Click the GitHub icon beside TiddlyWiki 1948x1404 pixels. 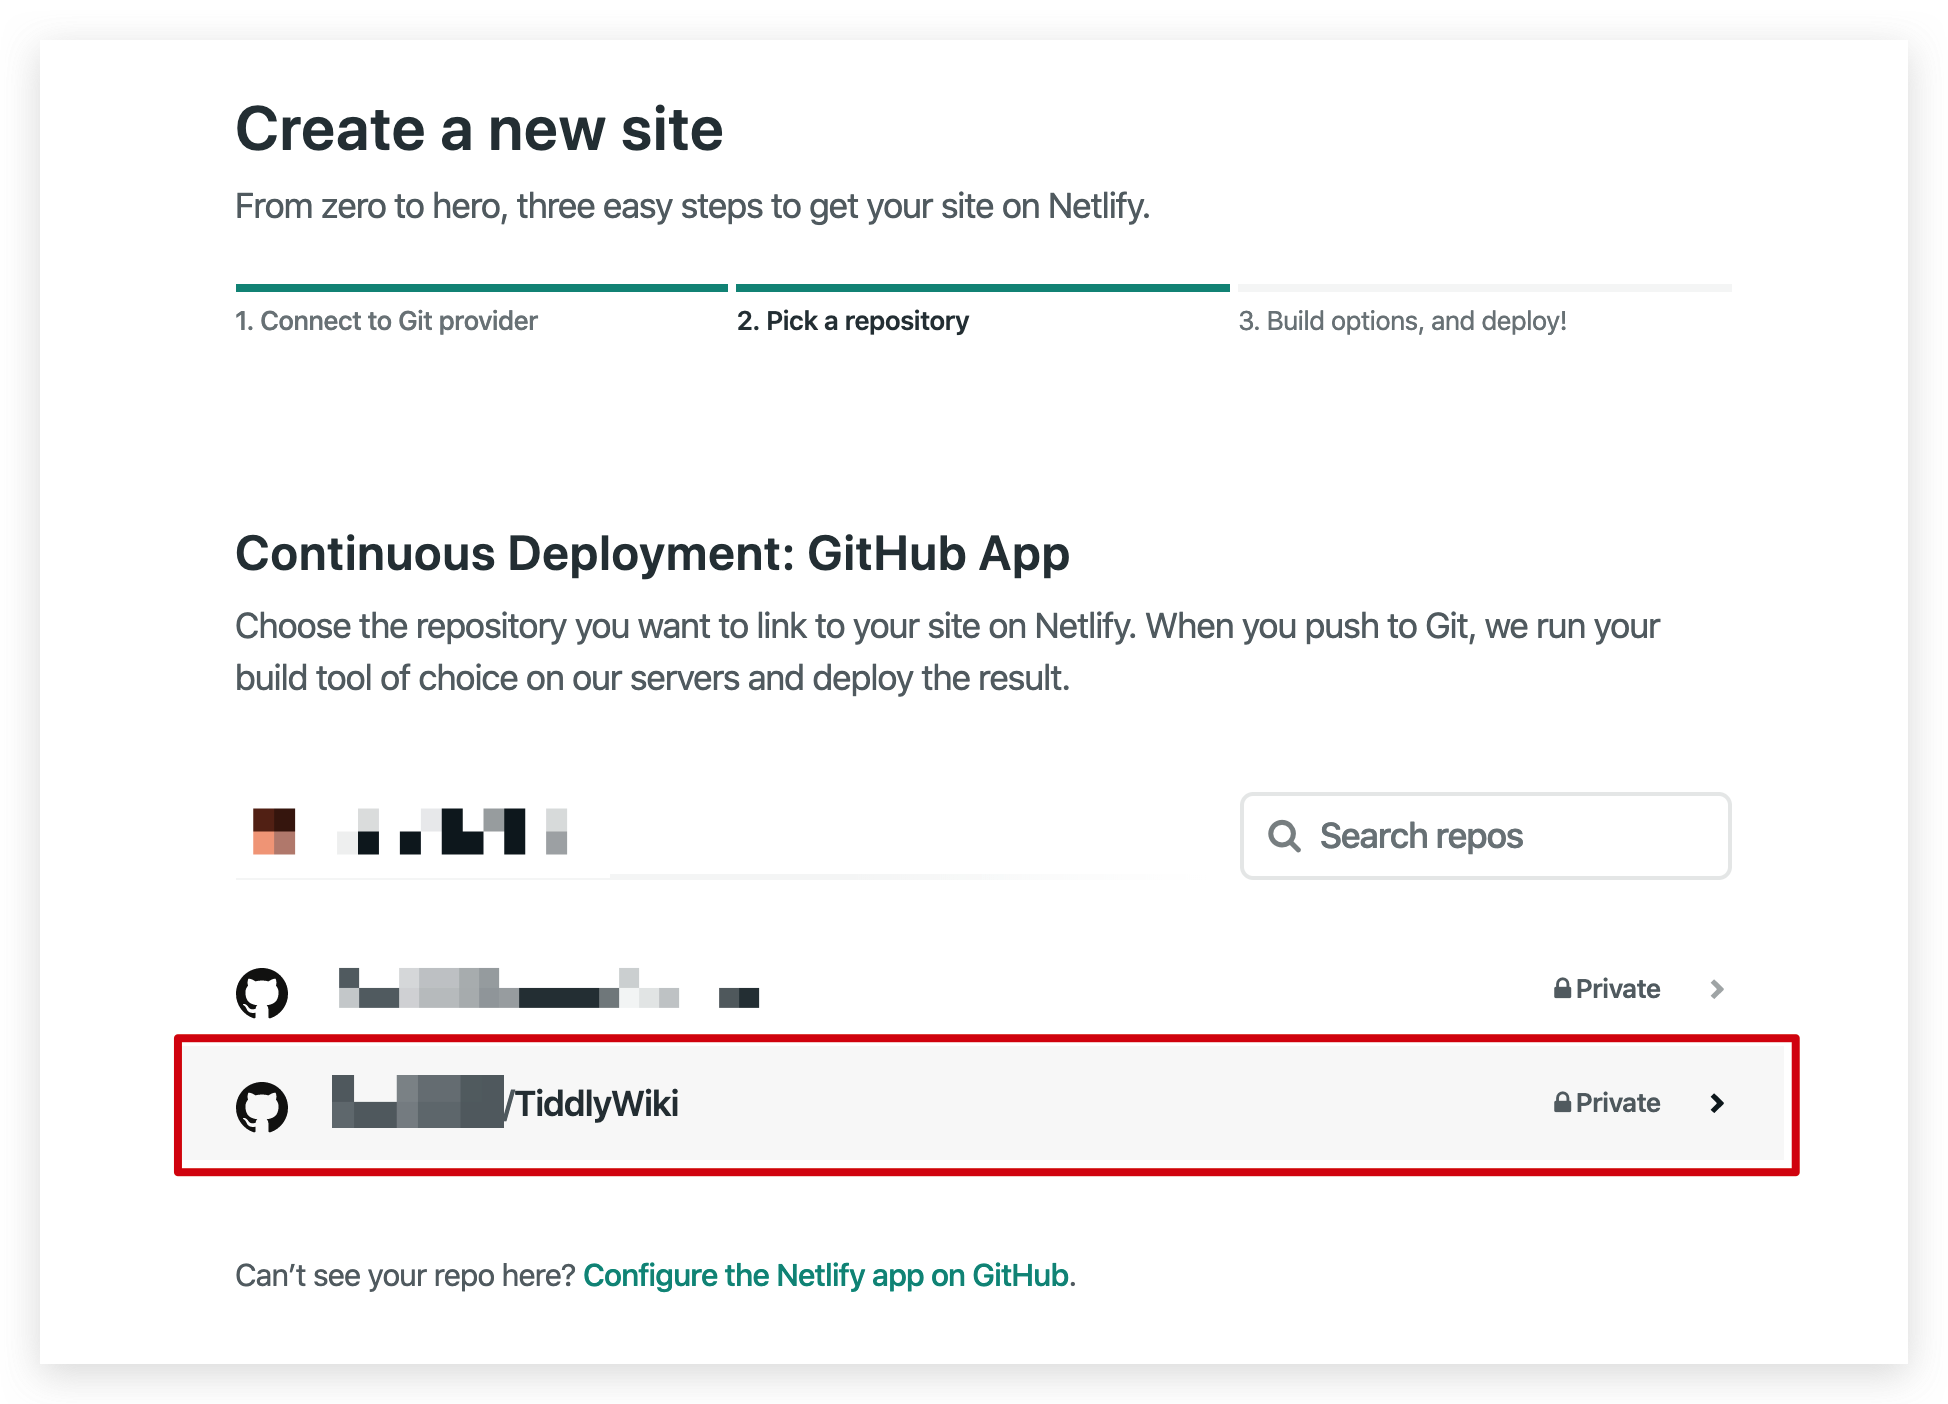click(x=262, y=1106)
